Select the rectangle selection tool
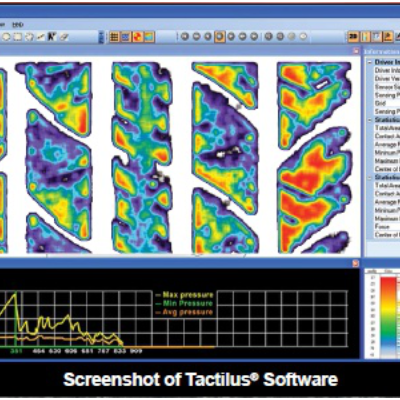The width and height of the screenshot is (400, 400). 17,36
